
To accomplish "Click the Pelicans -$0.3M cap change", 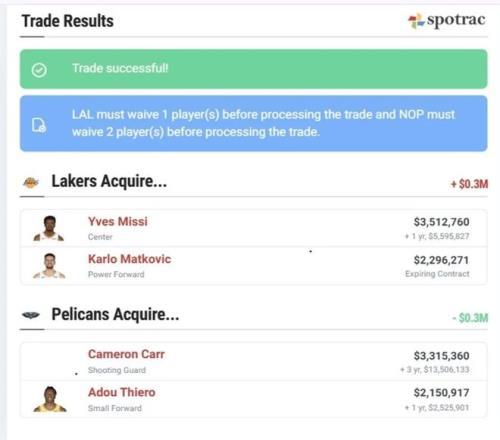I will (x=470, y=318).
